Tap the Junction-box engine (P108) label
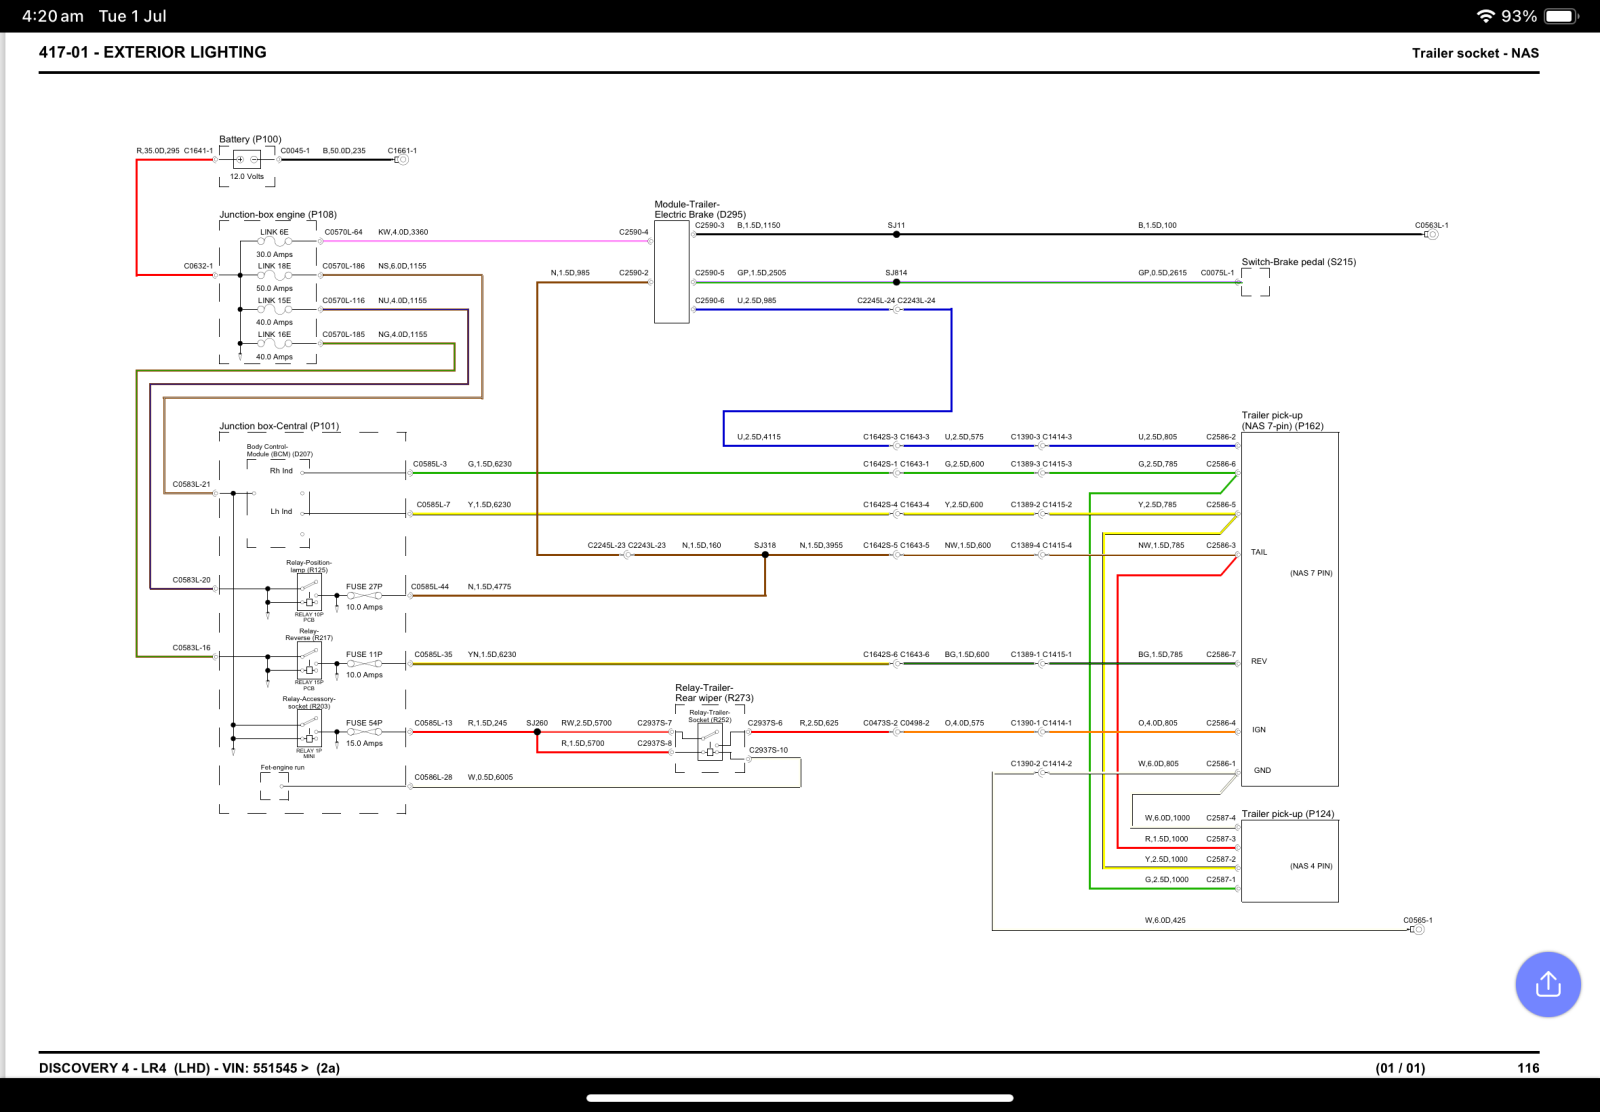1600x1112 pixels. click(x=278, y=214)
